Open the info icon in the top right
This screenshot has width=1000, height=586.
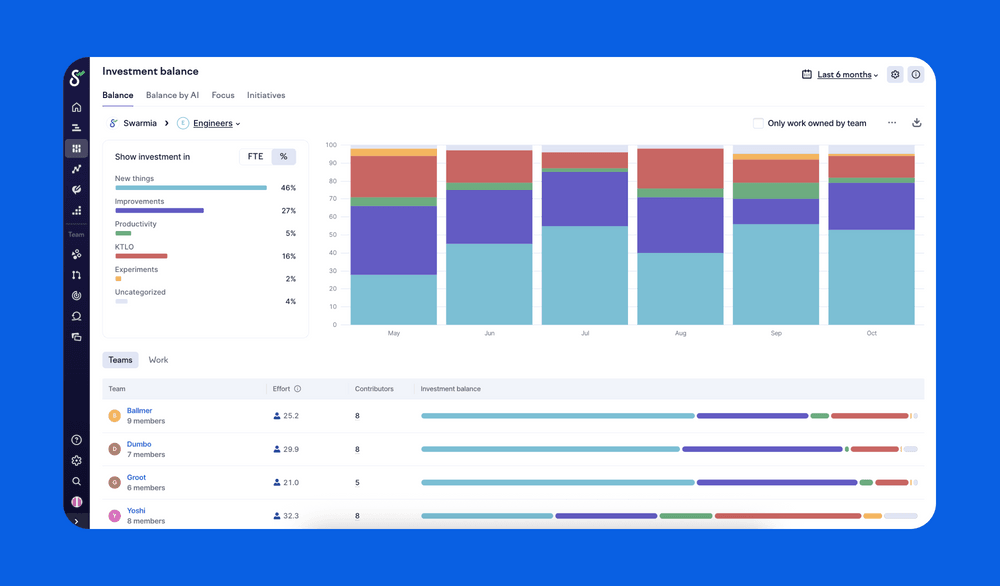pyautogui.click(x=916, y=75)
